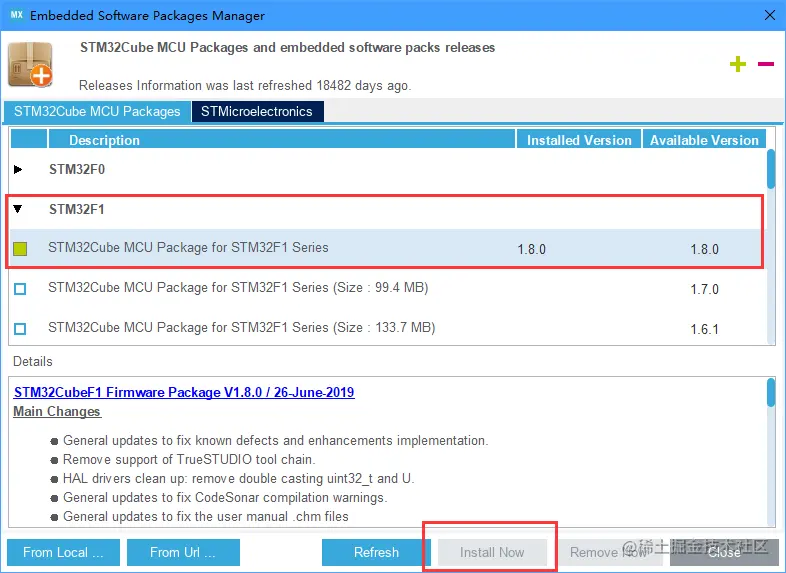This screenshot has width=786, height=573.
Task: Click 'HAL drivers clean up' bullet line
Action: tap(238, 478)
